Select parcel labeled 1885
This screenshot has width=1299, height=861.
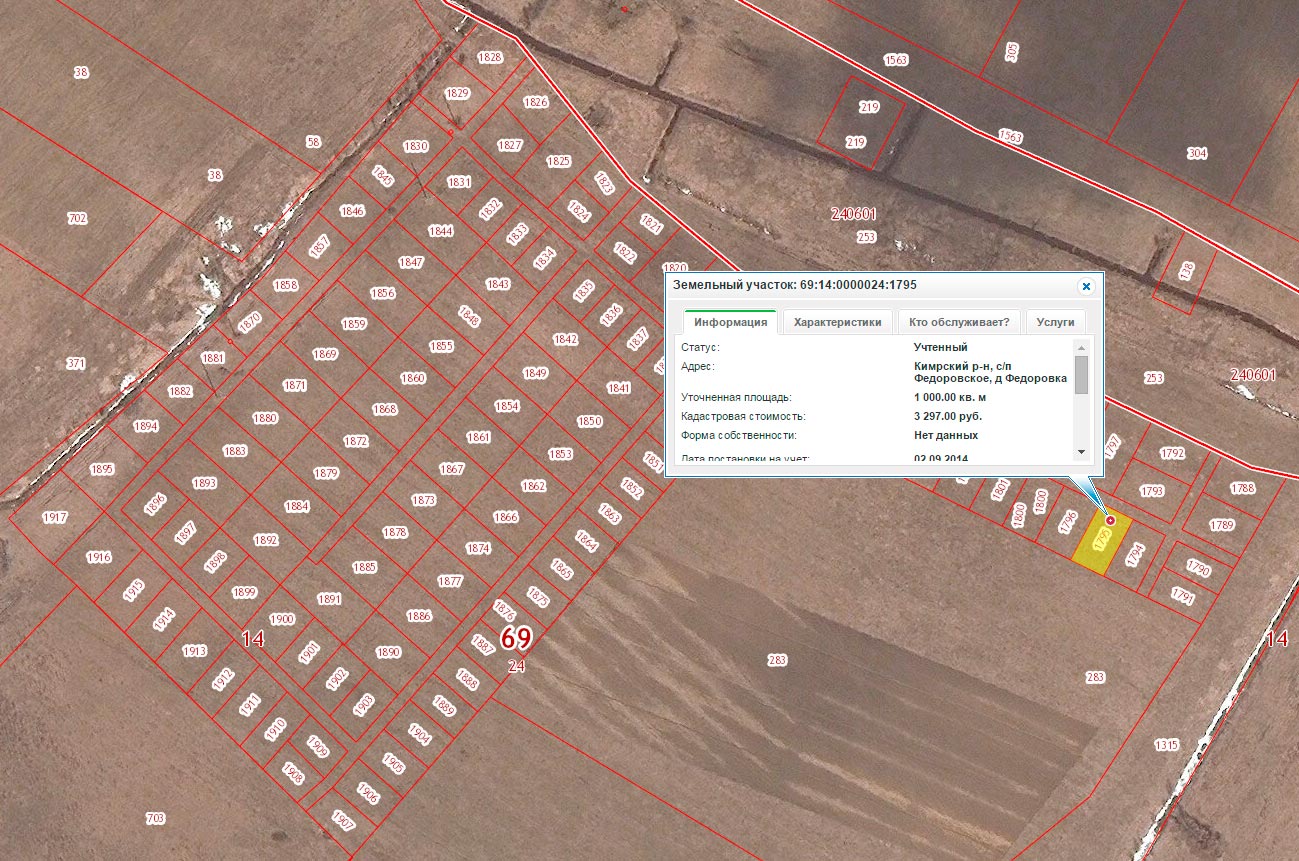click(364, 567)
